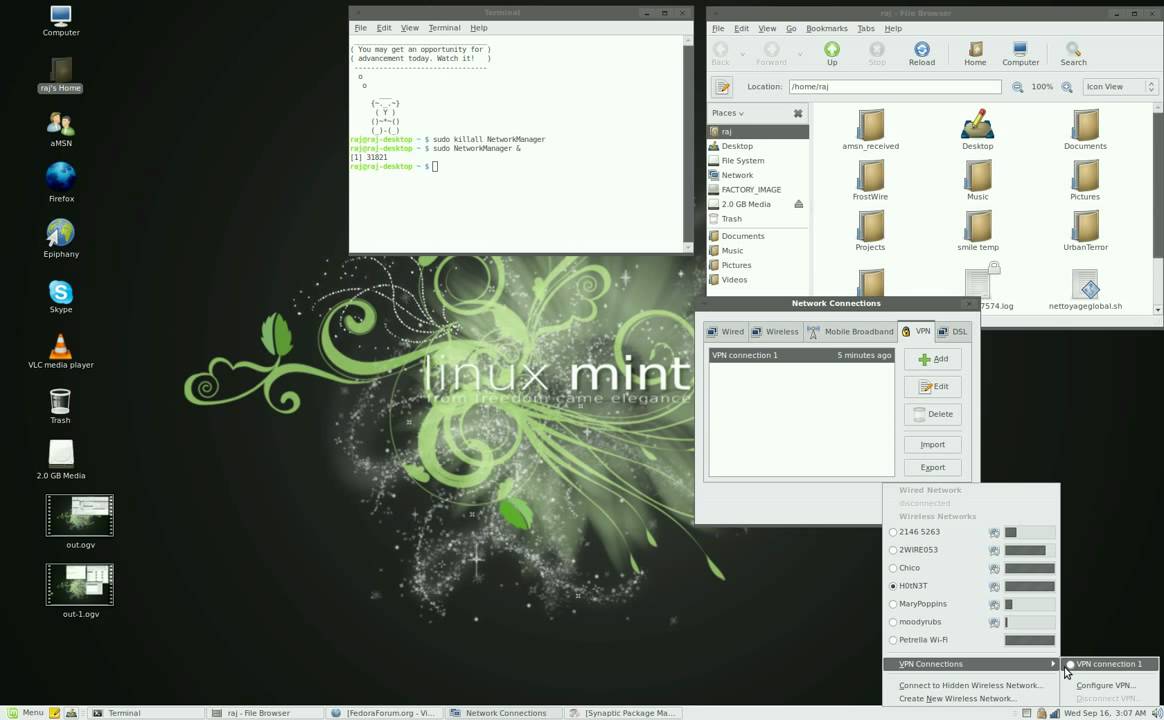Click the zoom in magnifier icon
This screenshot has height=720, width=1164.
[1067, 87]
